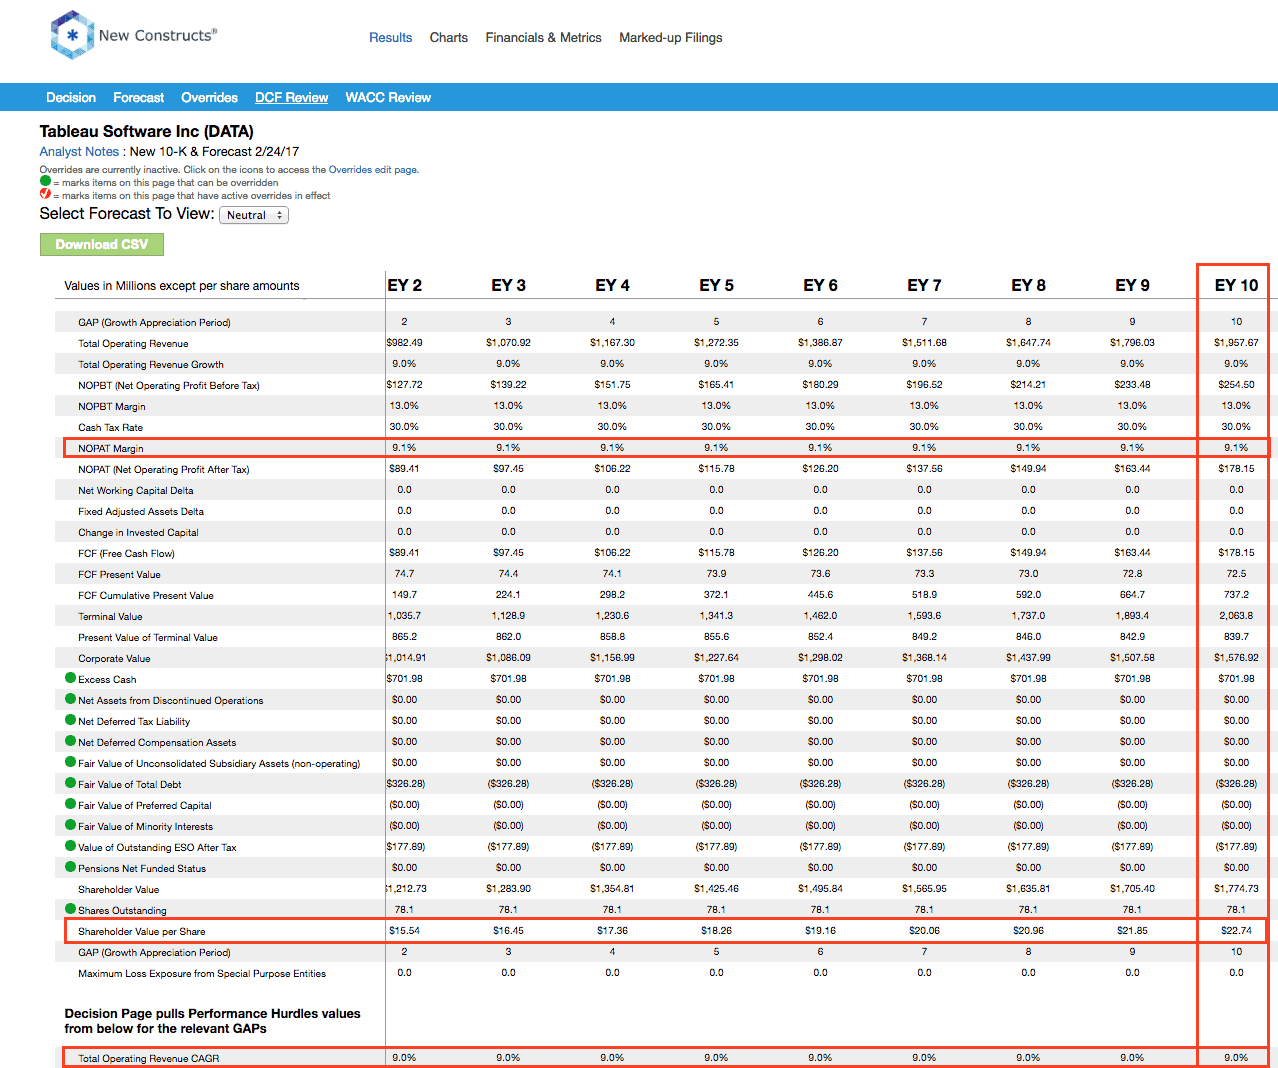The width and height of the screenshot is (1278, 1068).
Task: Switch to the Charts tab
Action: pos(449,38)
